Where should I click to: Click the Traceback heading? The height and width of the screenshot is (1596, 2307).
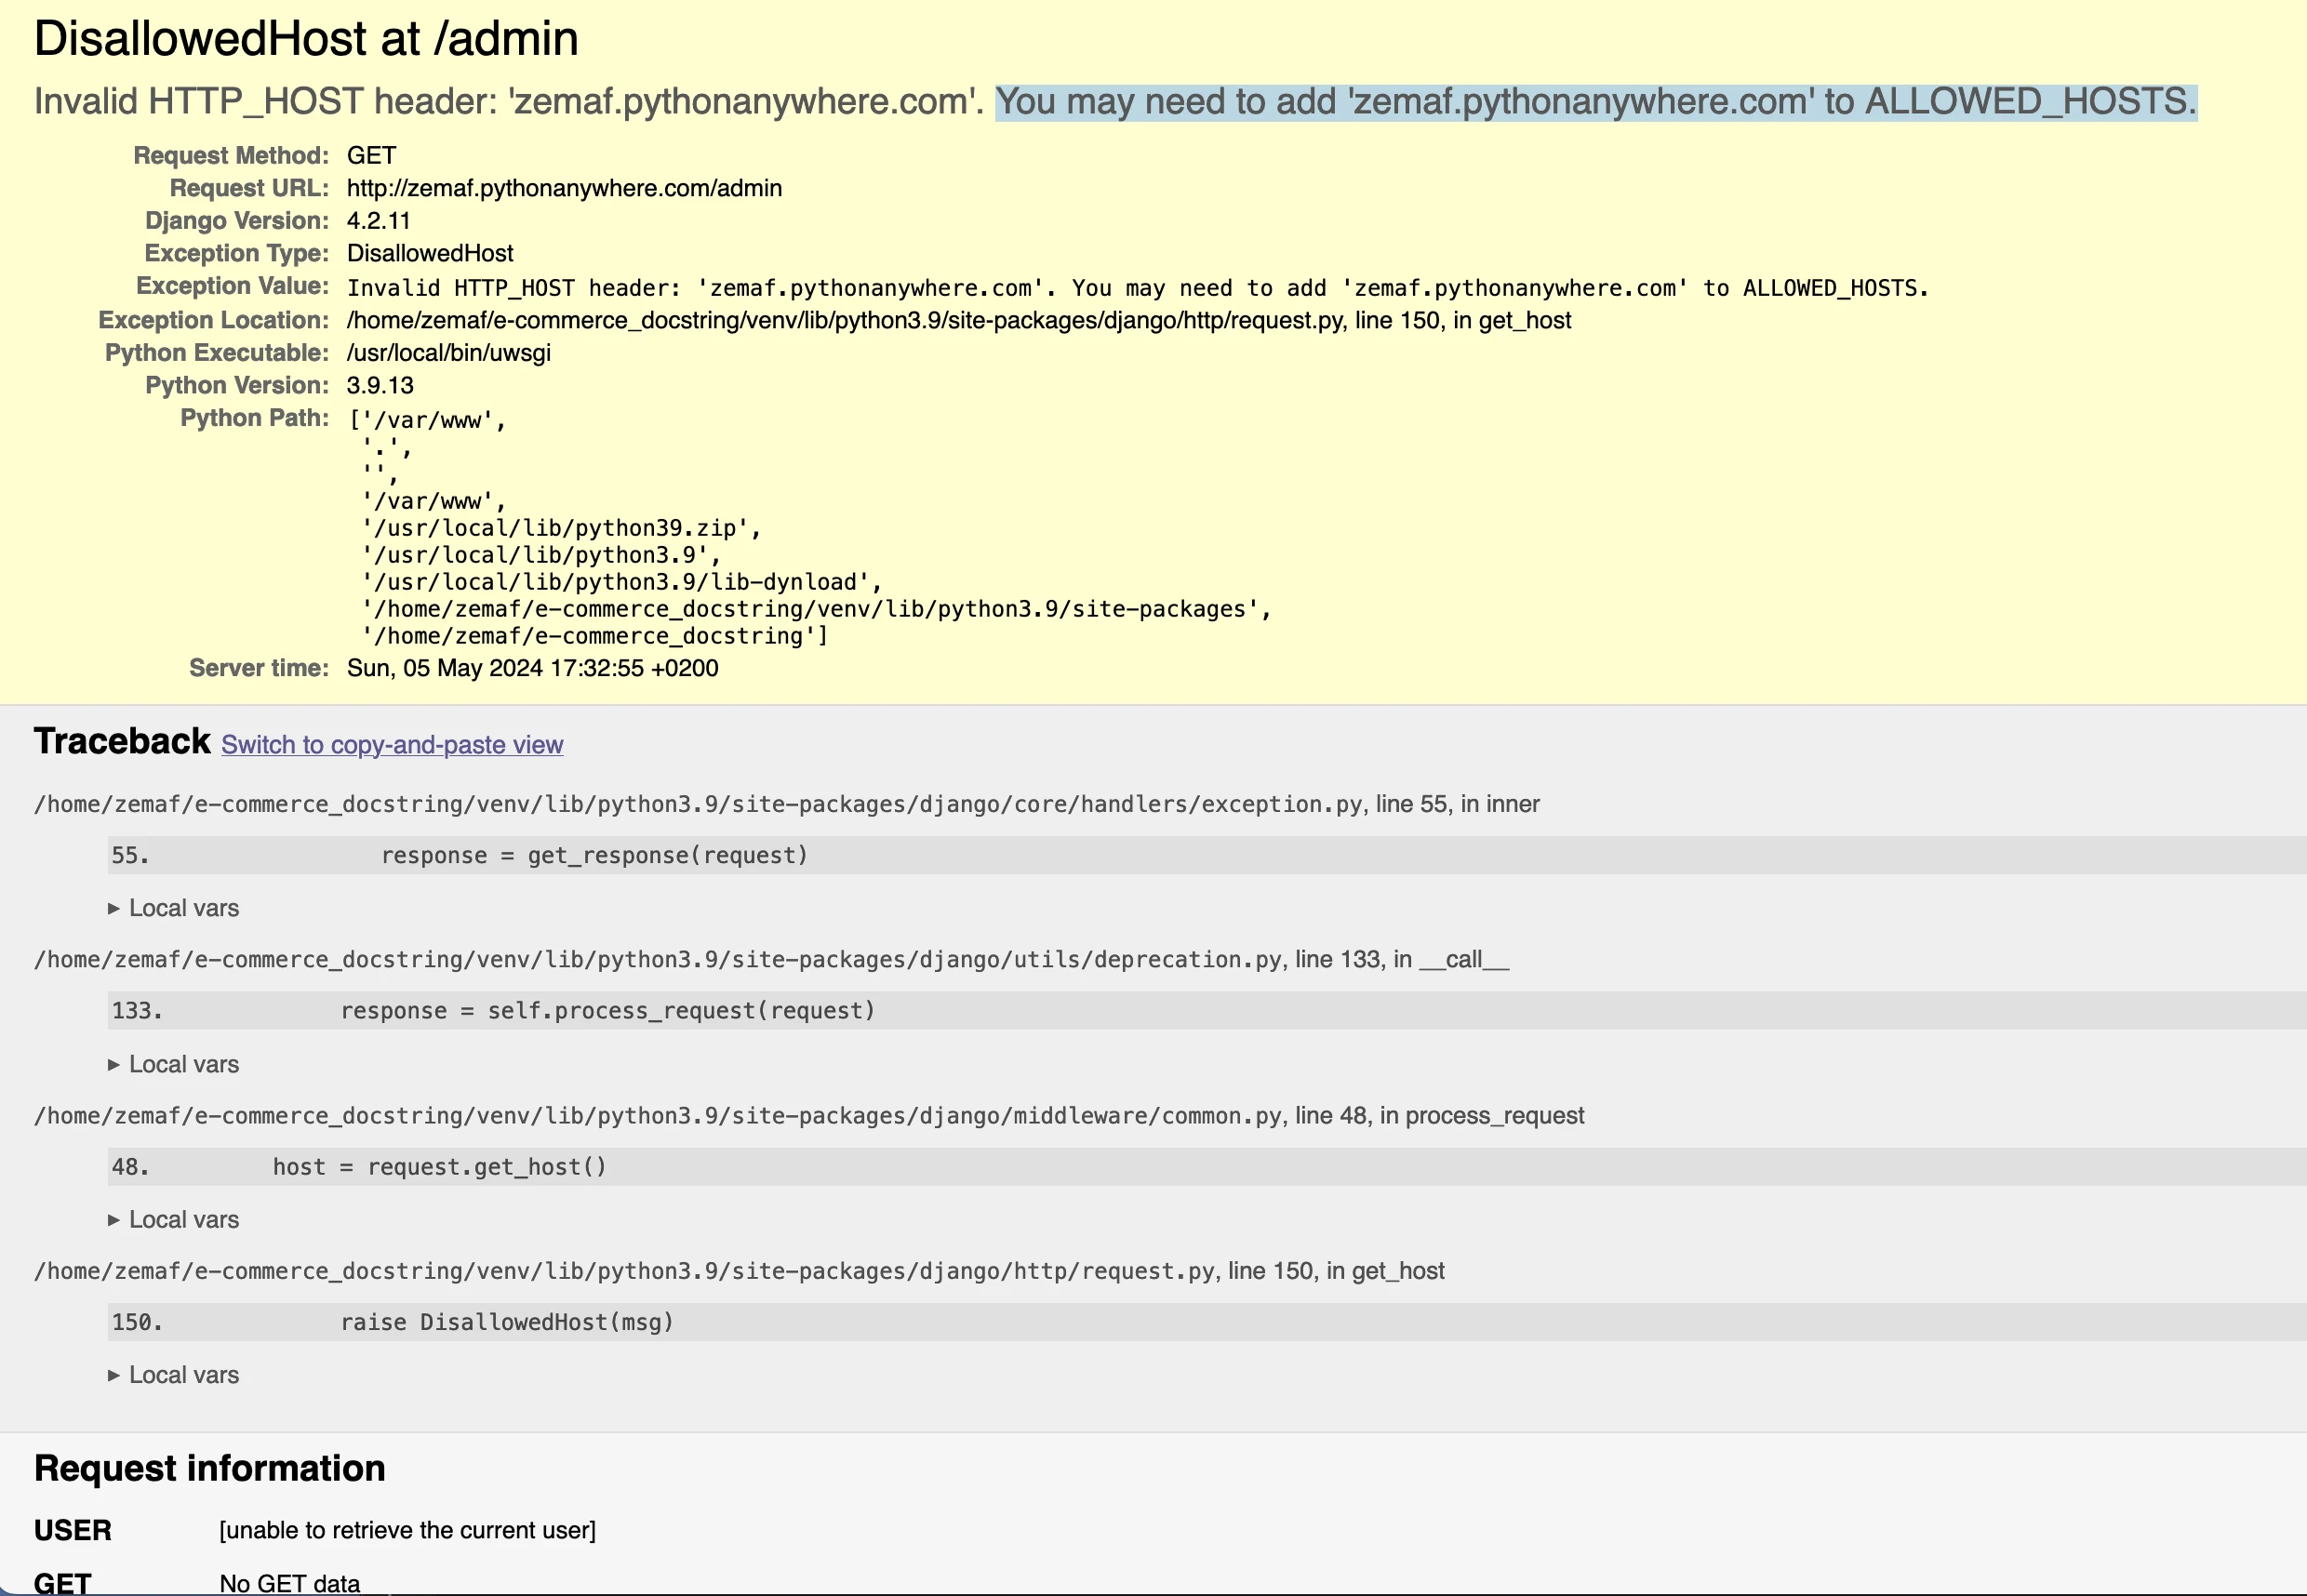(x=122, y=742)
